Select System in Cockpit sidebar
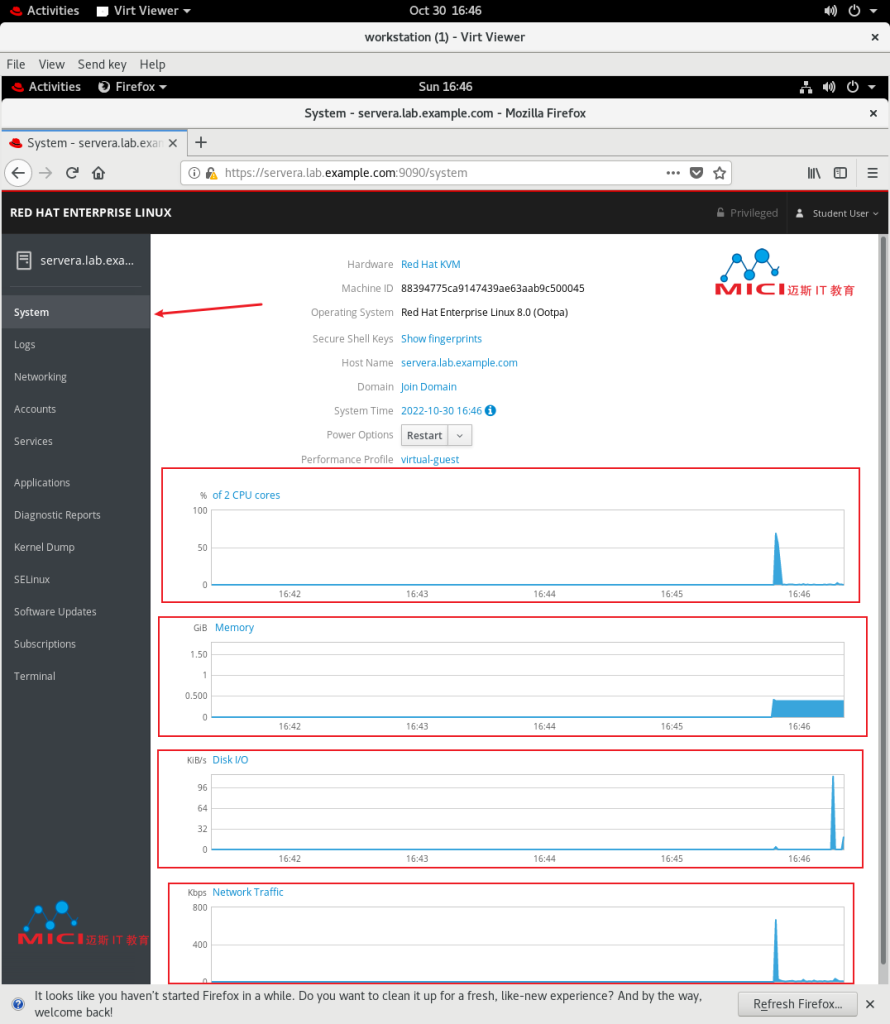 [x=76, y=312]
